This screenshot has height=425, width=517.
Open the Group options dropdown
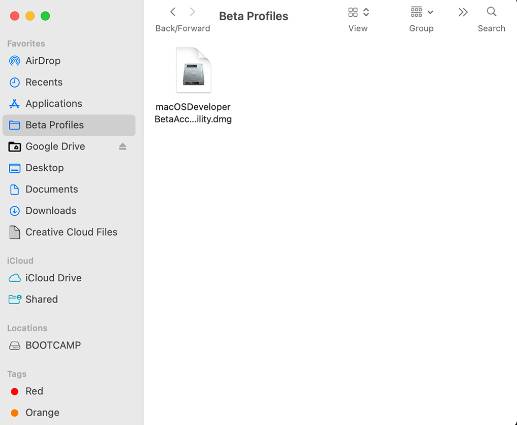pos(421,12)
